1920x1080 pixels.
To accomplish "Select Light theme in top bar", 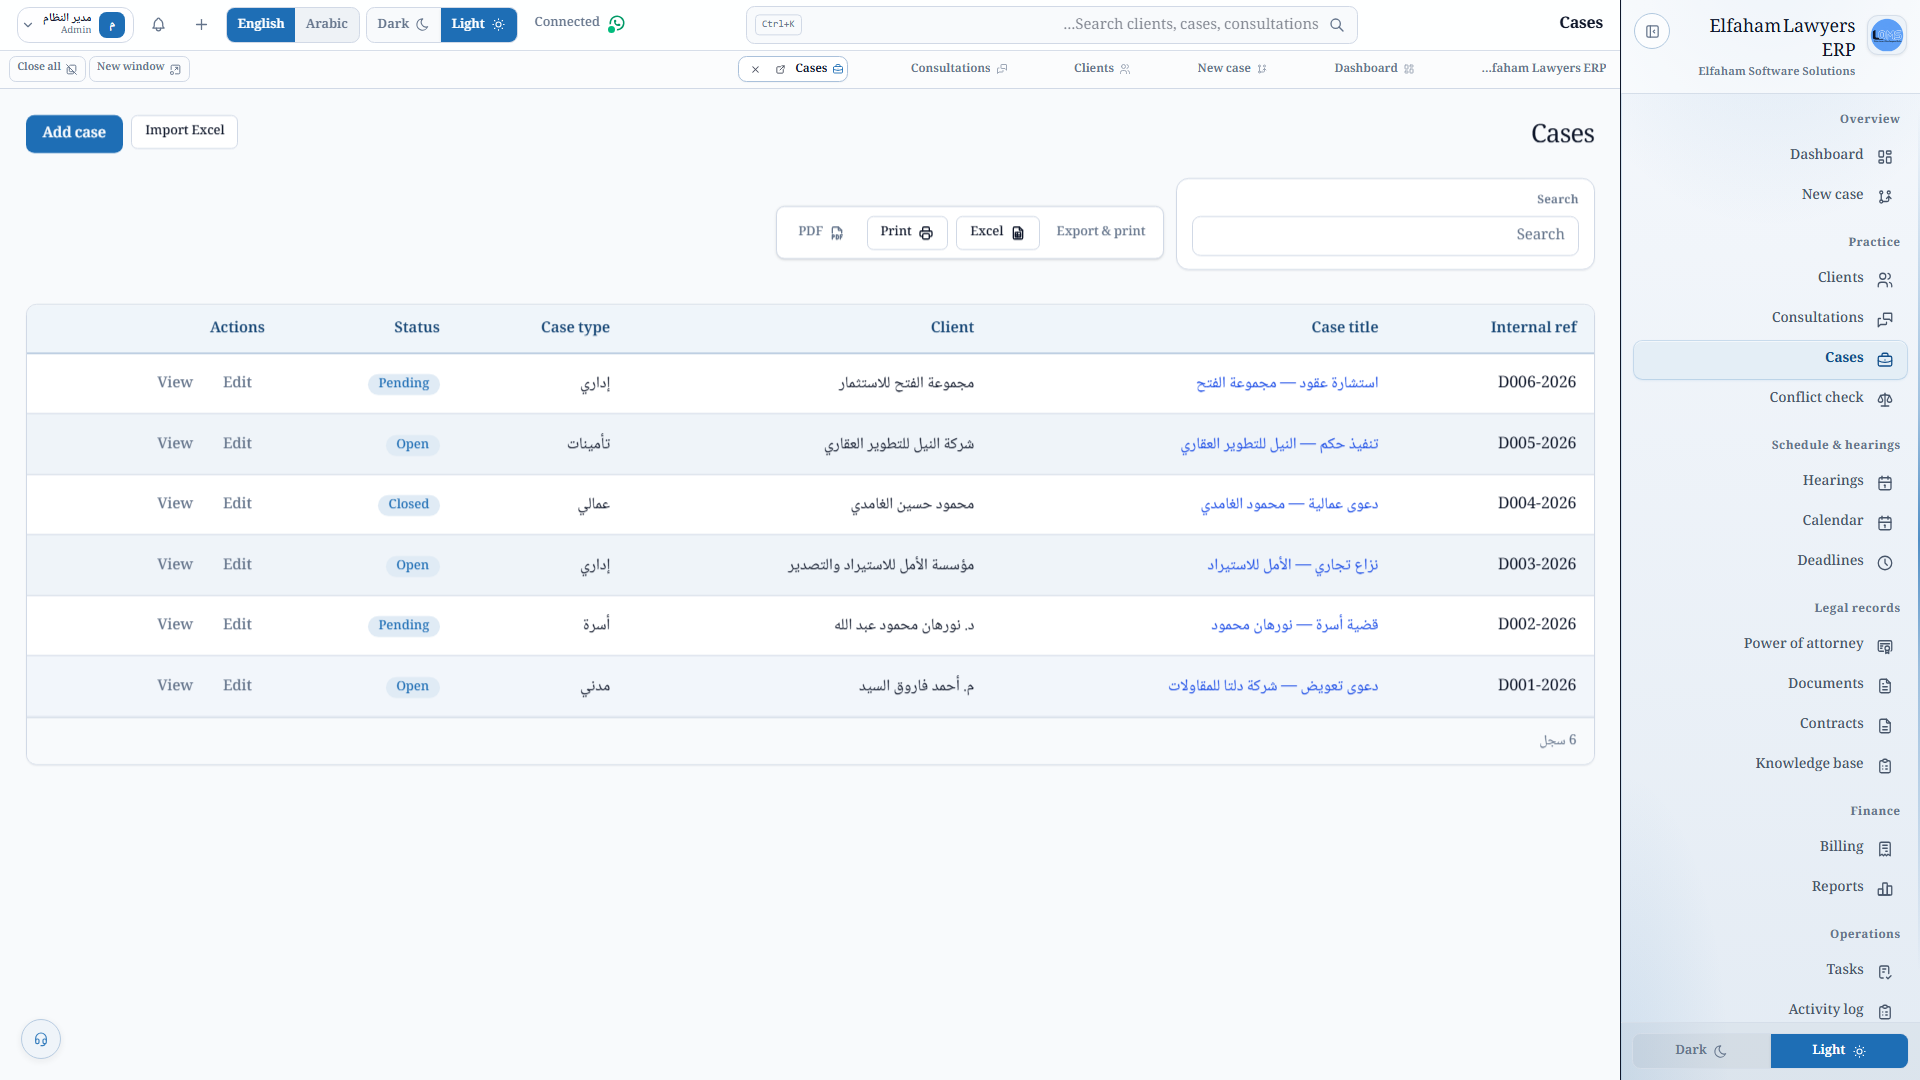I will (x=478, y=25).
